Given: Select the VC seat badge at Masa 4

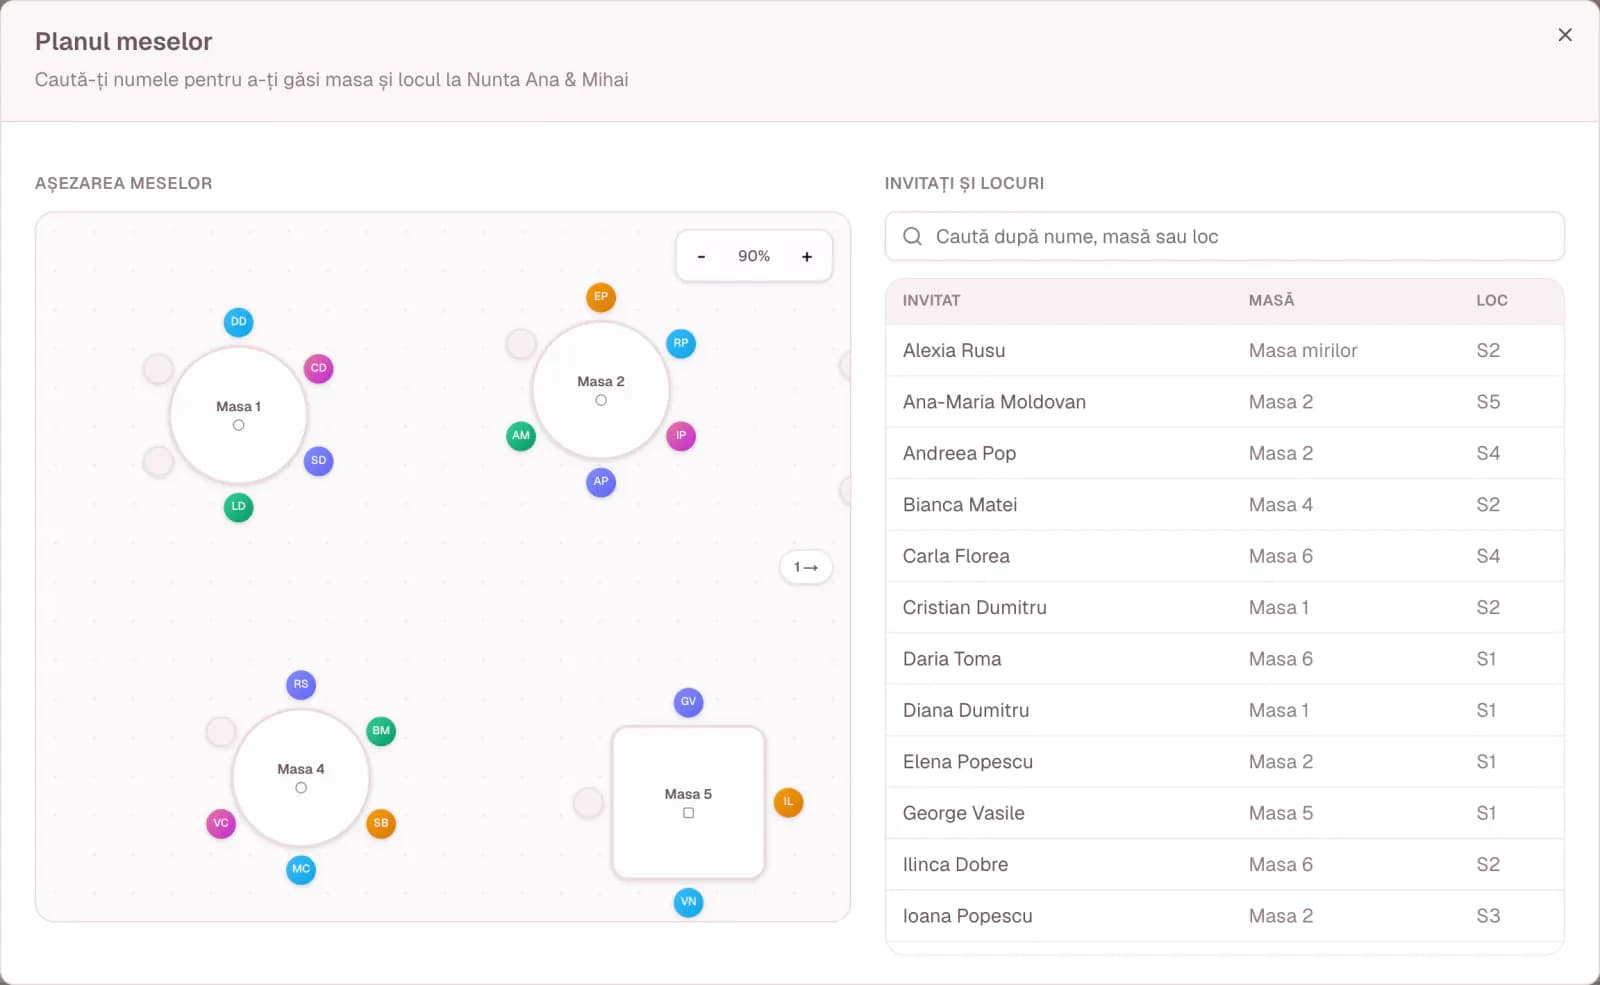Looking at the screenshot, I should tap(221, 824).
